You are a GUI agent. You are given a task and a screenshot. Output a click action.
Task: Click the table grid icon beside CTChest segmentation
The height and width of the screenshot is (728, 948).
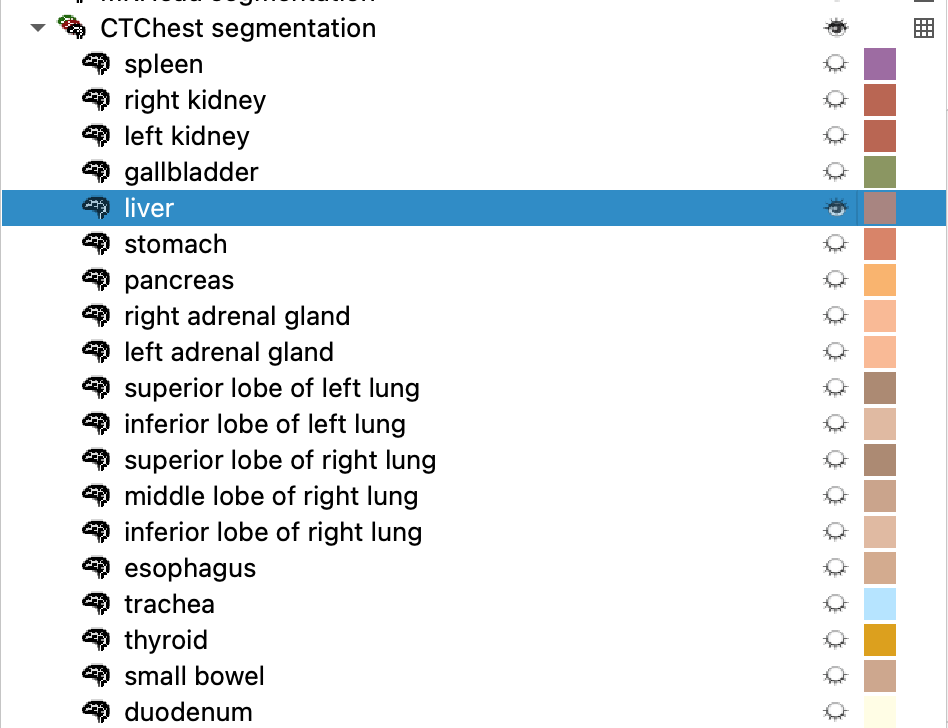923,28
